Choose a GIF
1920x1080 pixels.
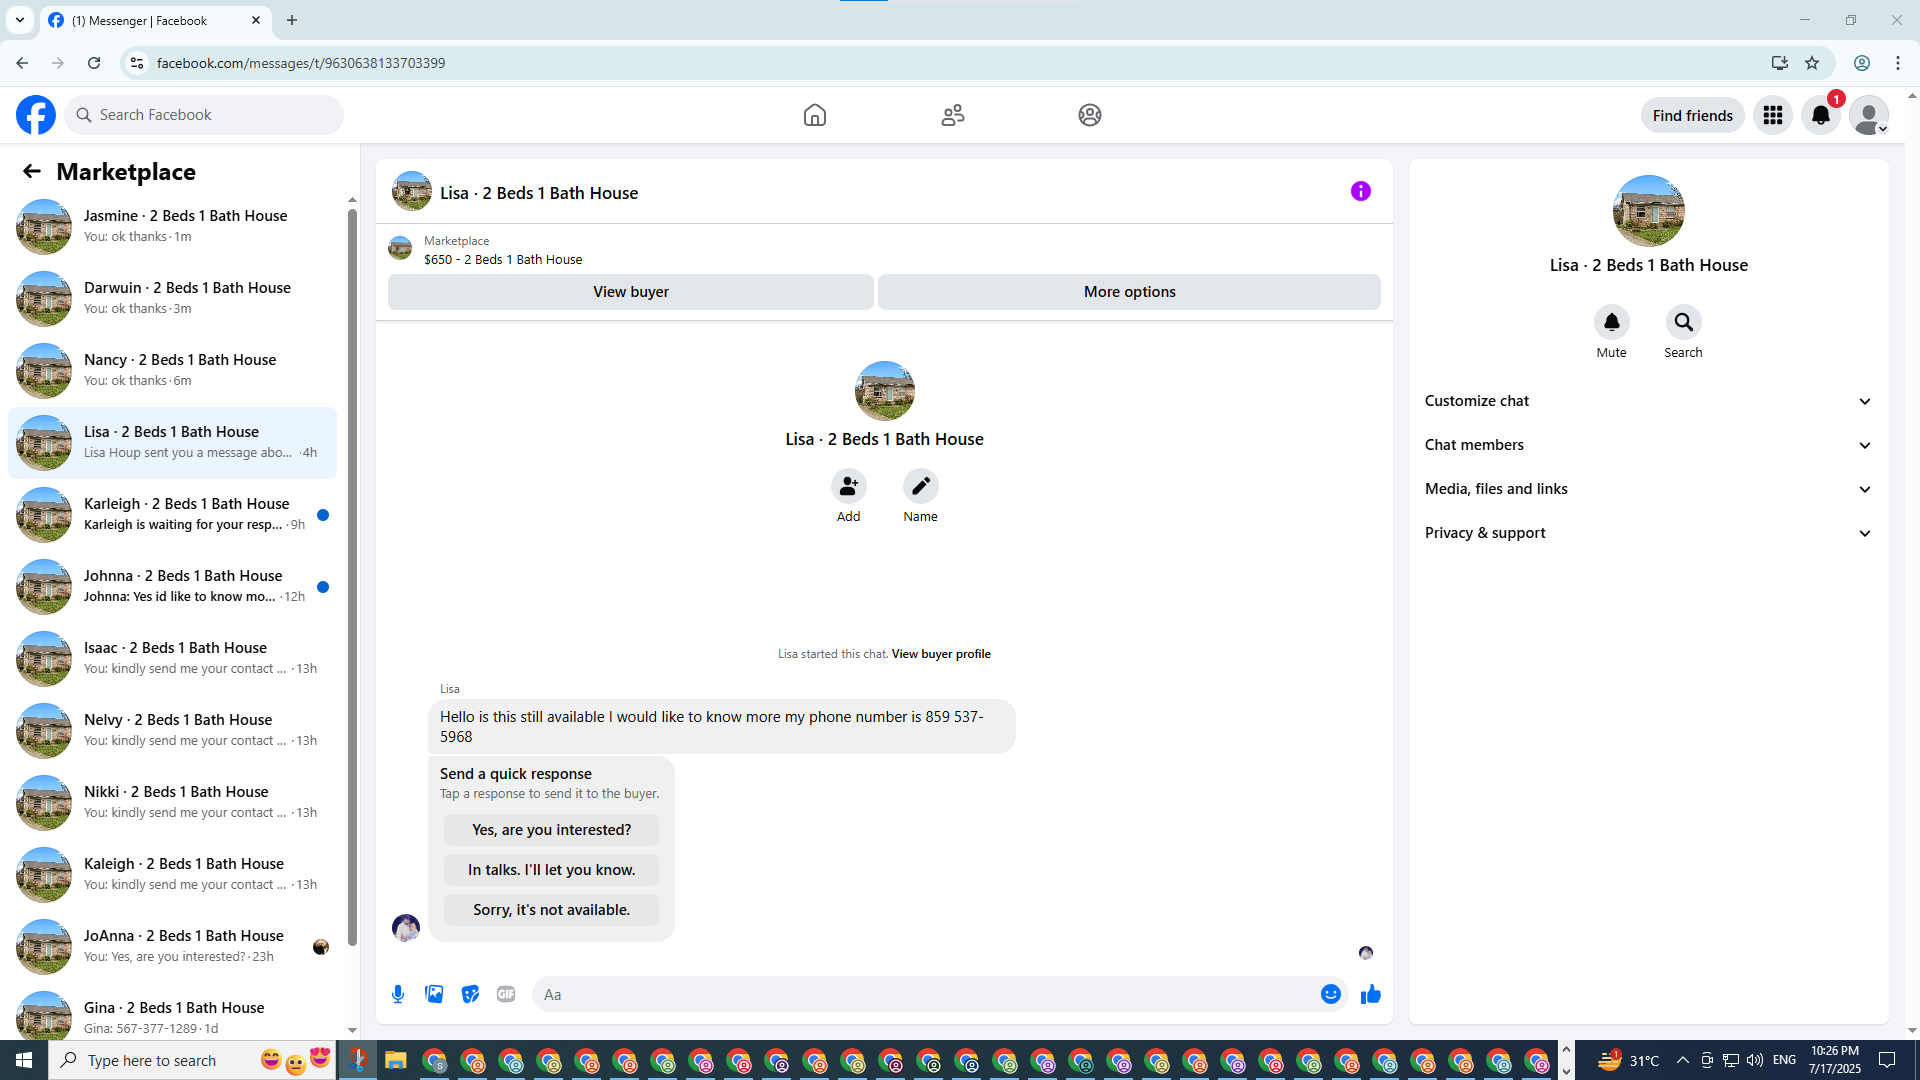[x=506, y=994]
